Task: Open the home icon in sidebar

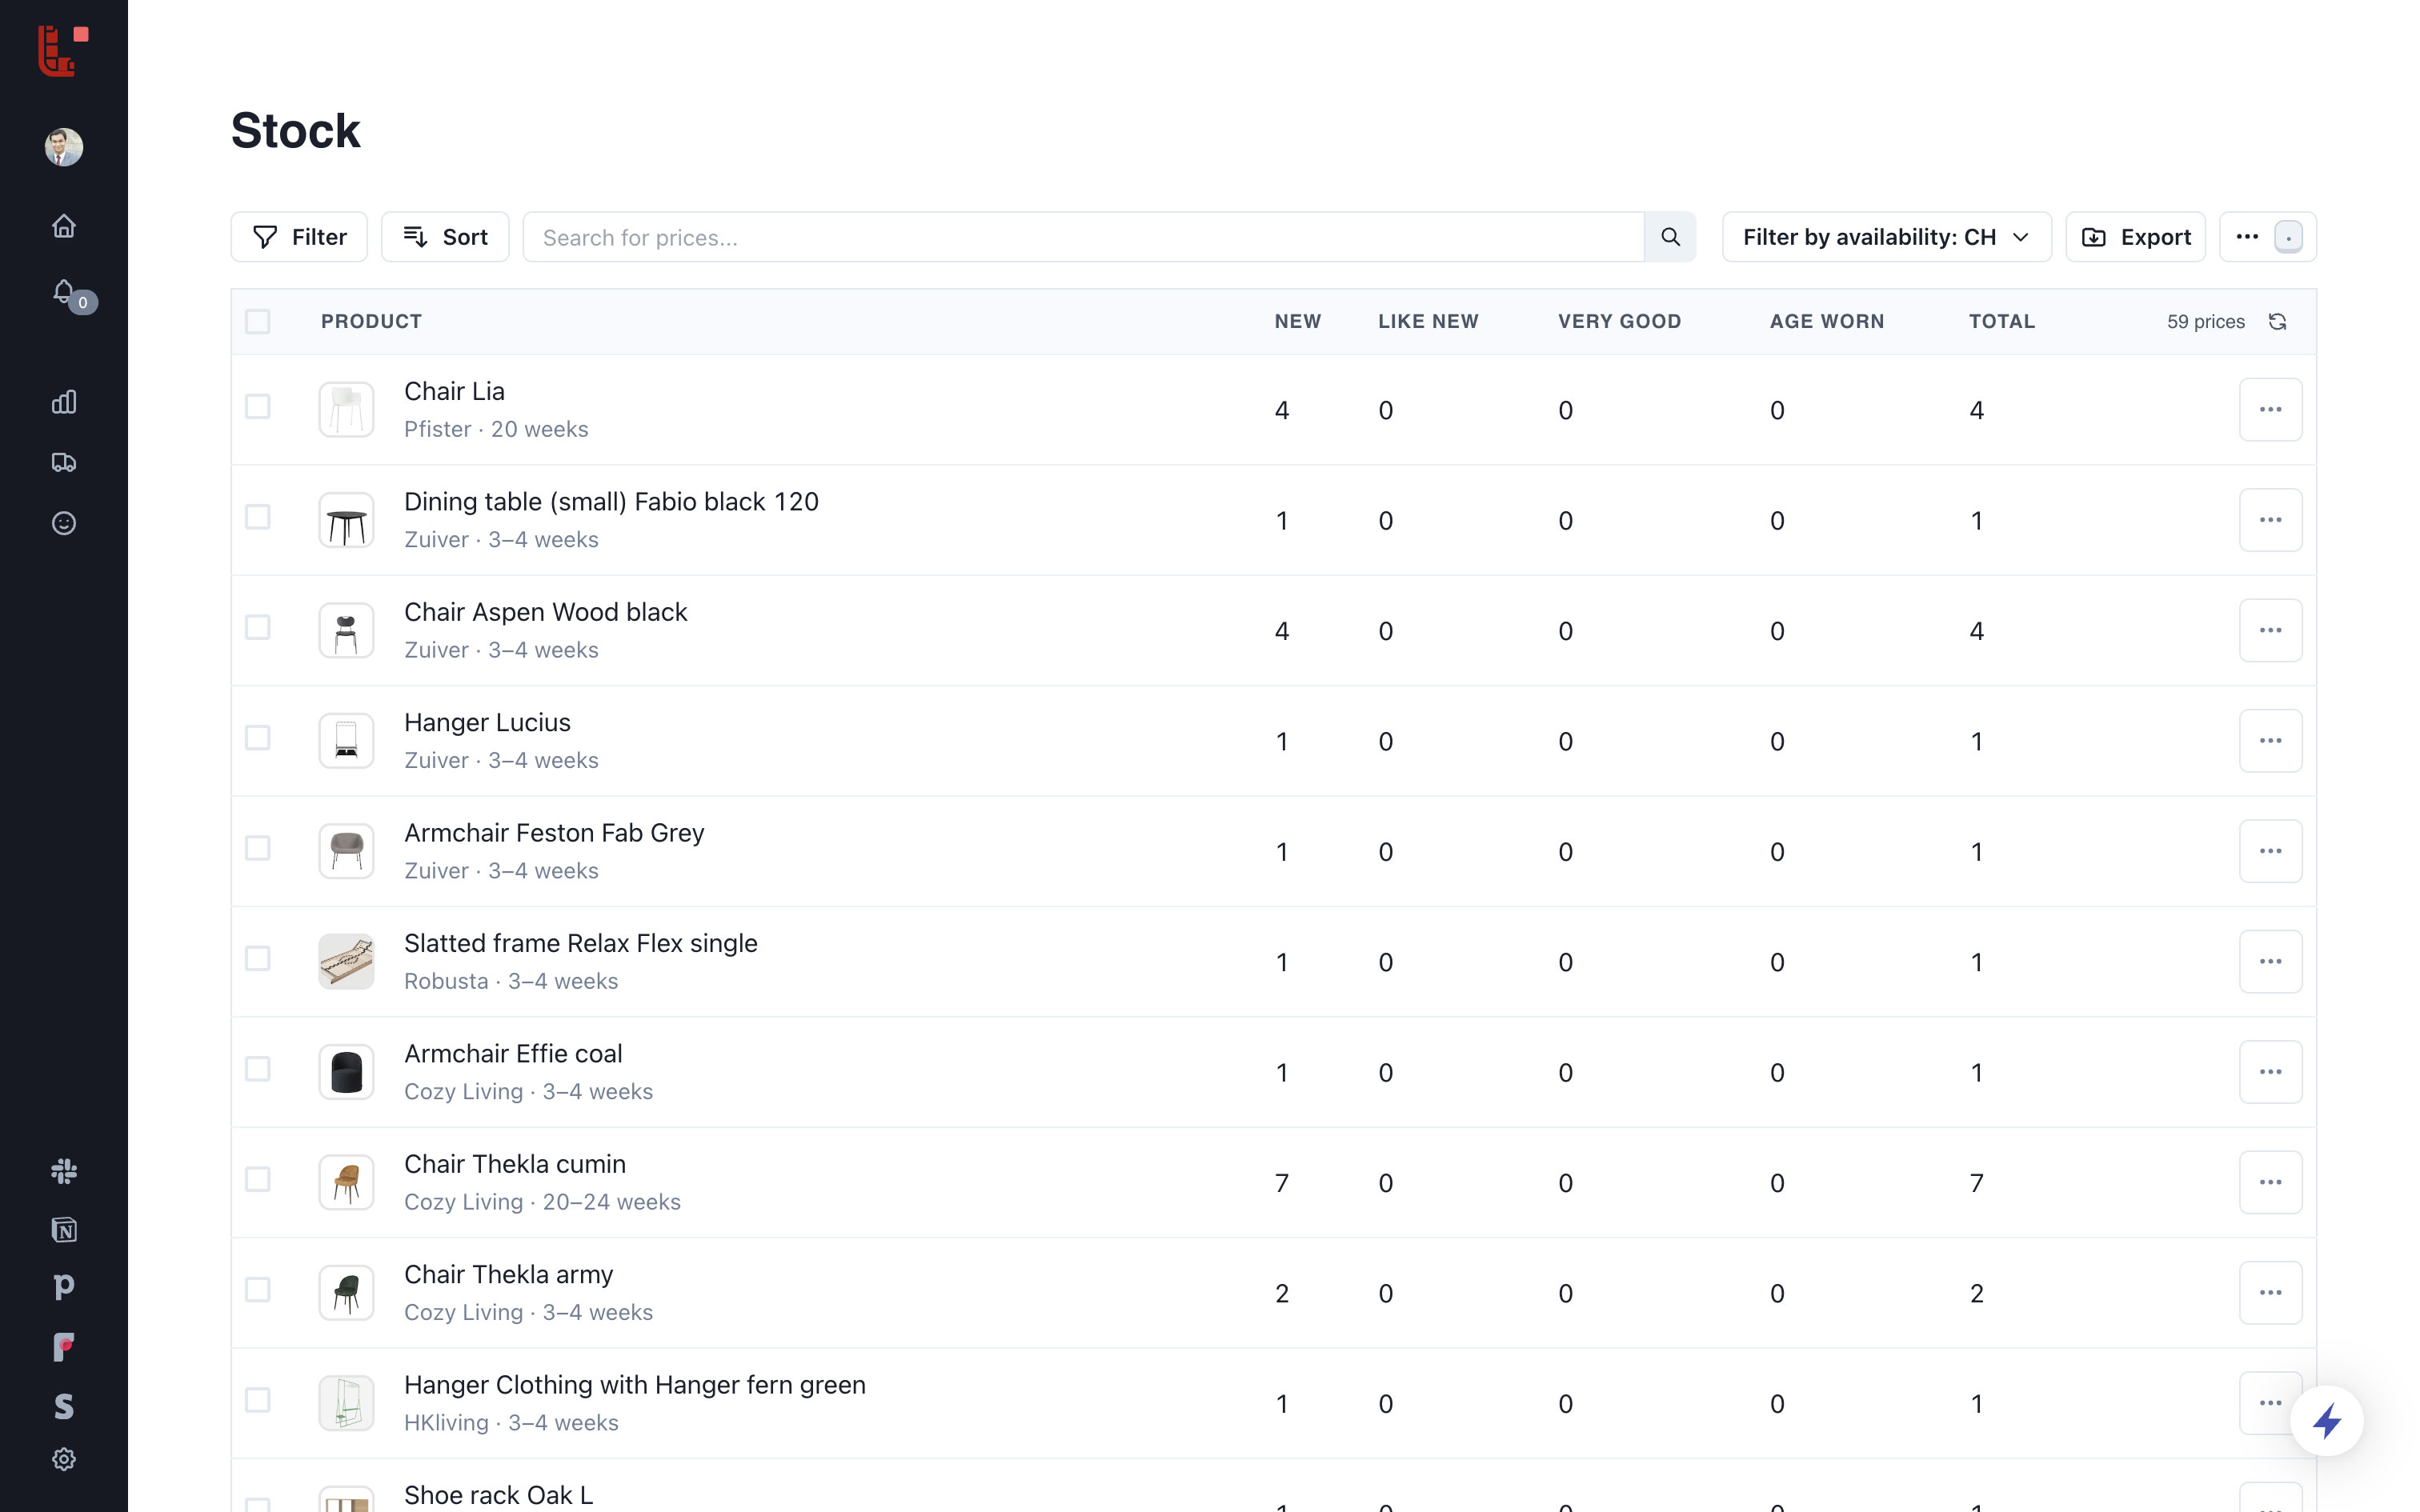Action: pyautogui.click(x=64, y=226)
